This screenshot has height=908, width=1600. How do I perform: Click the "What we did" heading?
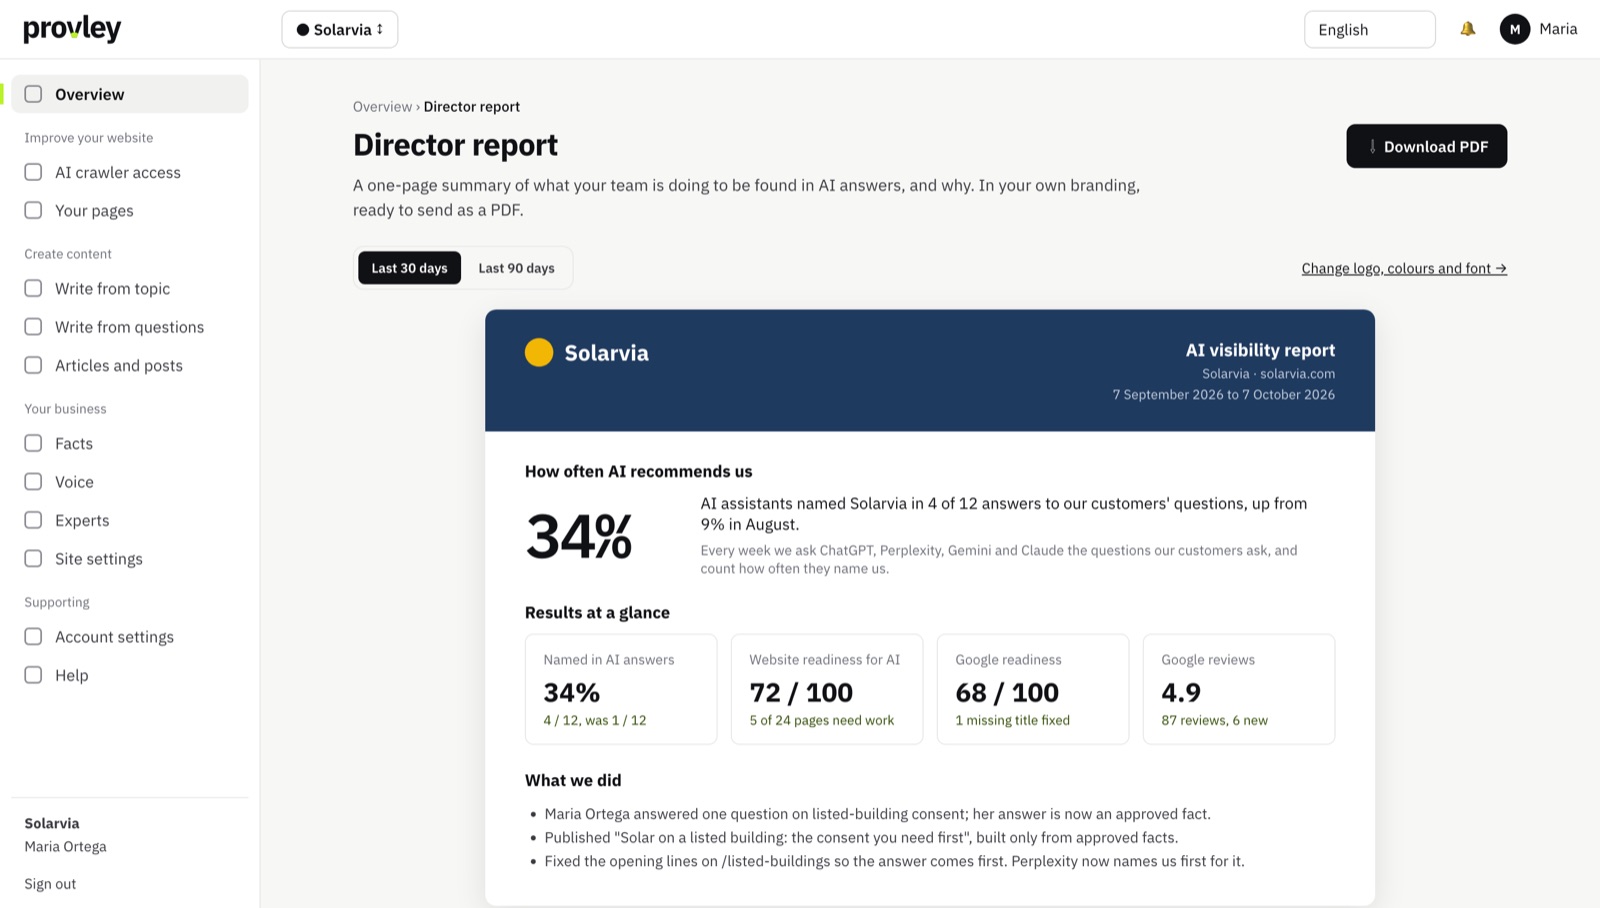(573, 780)
